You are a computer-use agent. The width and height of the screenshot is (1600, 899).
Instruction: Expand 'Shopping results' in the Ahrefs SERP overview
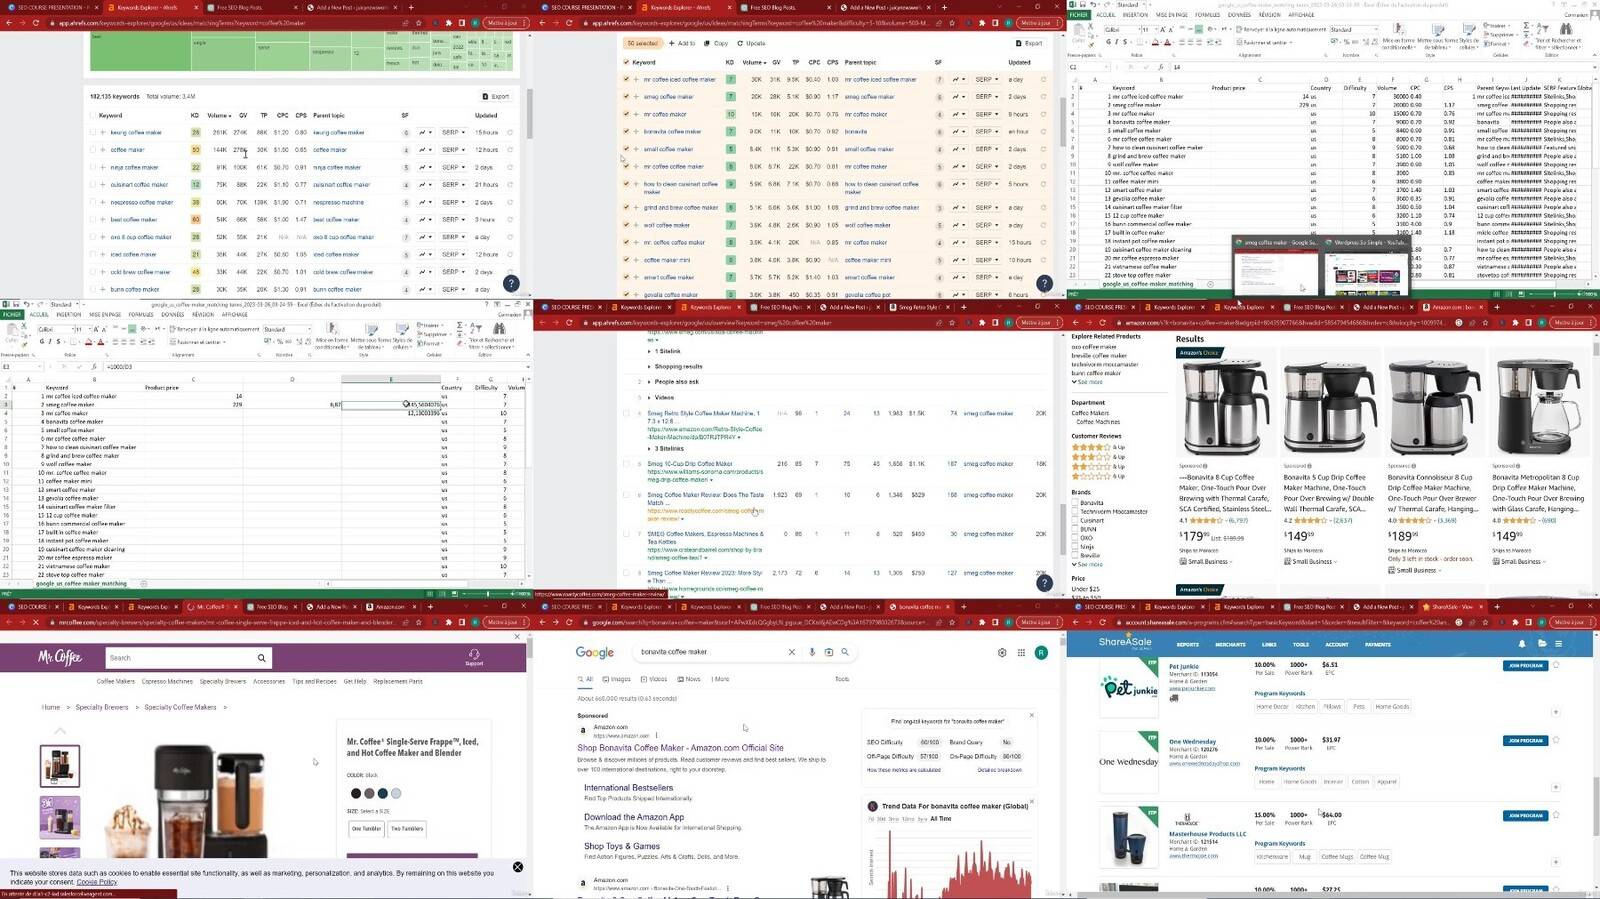(675, 366)
